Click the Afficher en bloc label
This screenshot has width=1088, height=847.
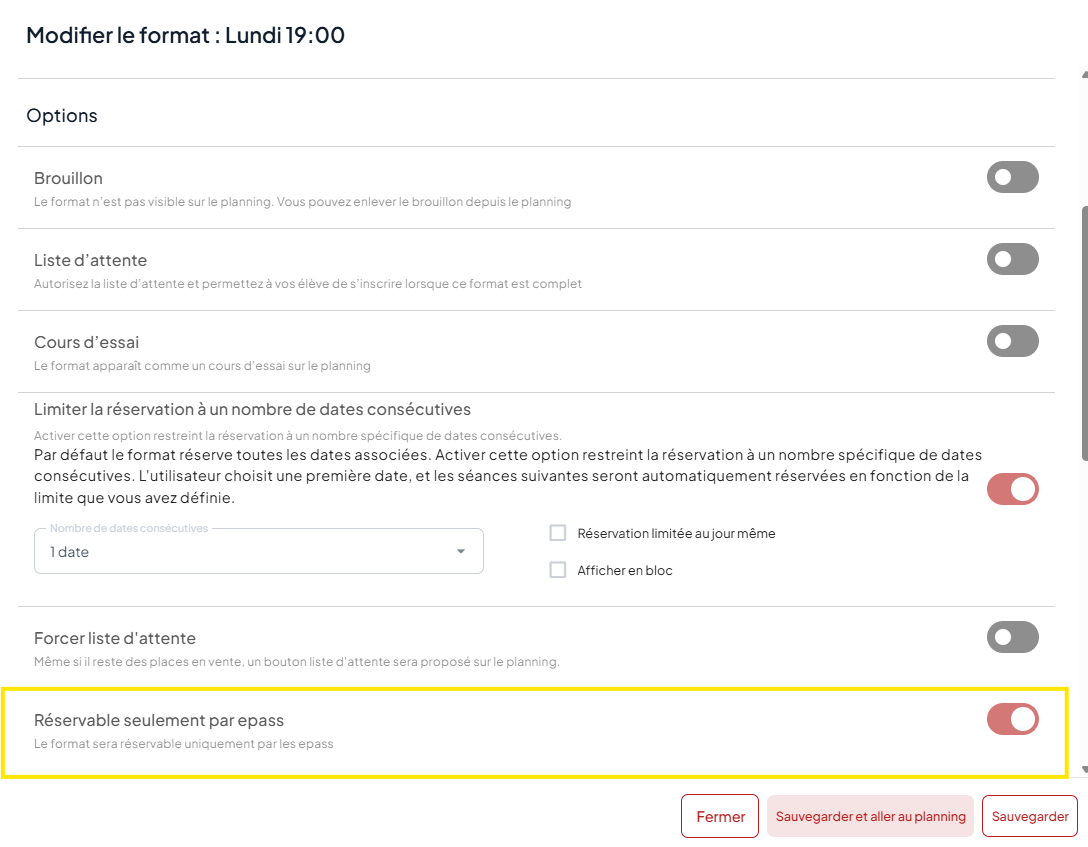click(x=624, y=570)
